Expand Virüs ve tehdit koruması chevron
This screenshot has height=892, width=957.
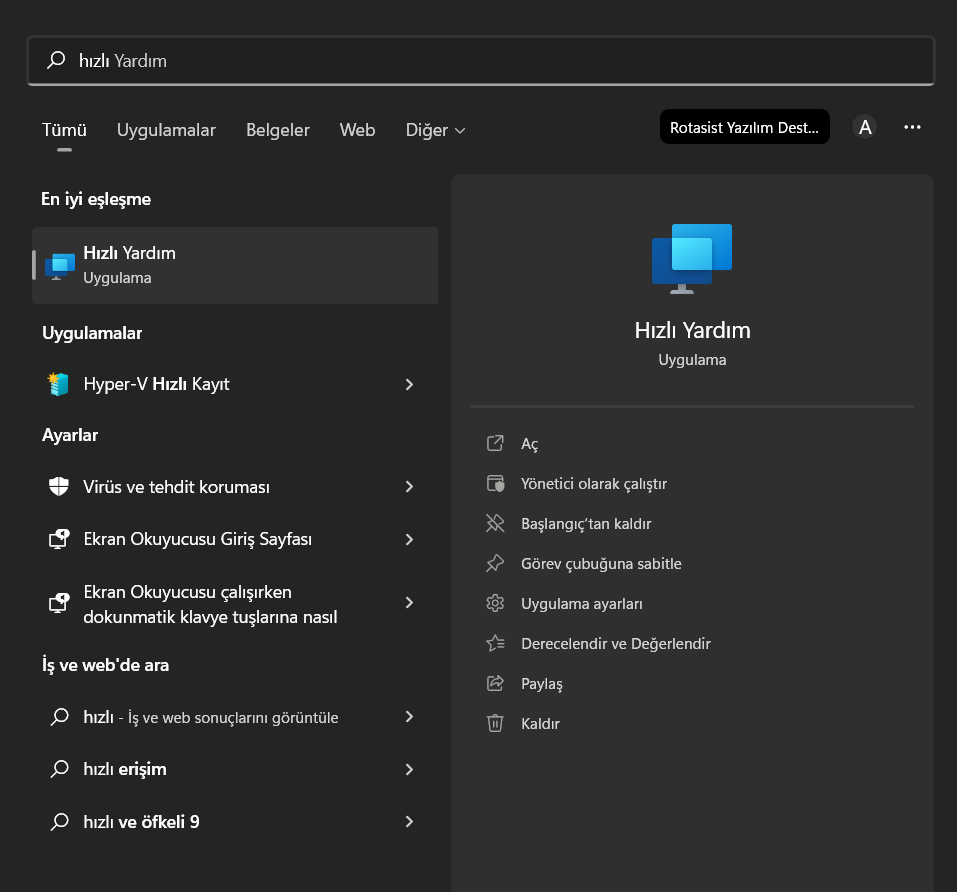click(410, 487)
